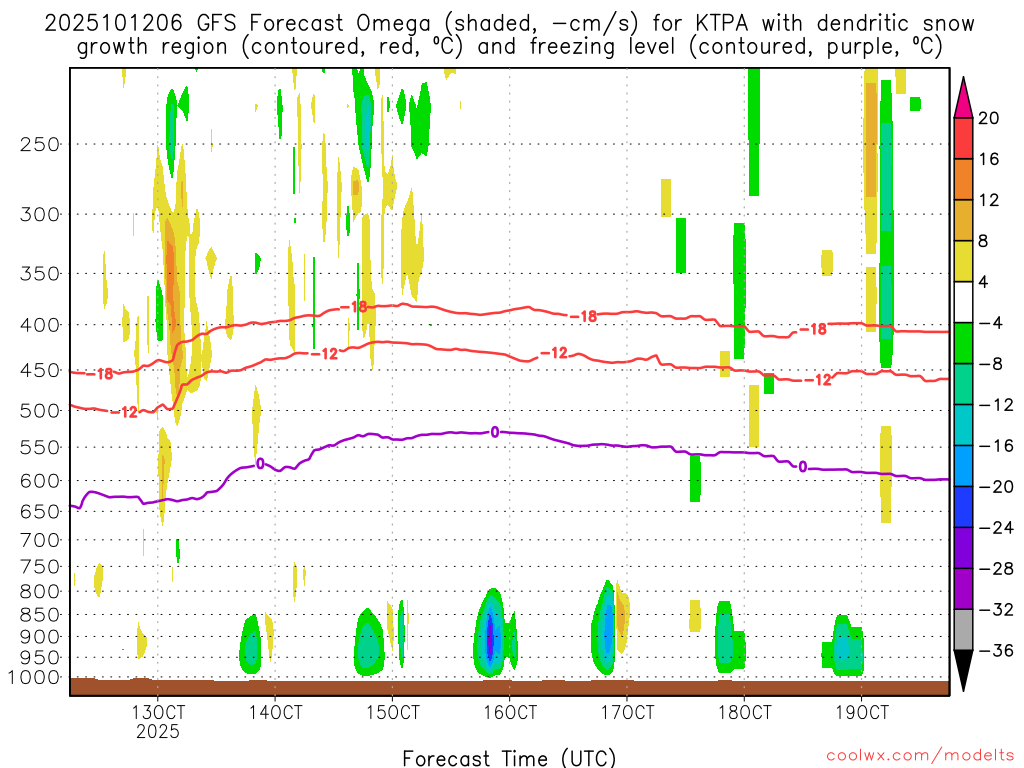
Task: Click the 800 pressure level label
Action: tap(40, 592)
